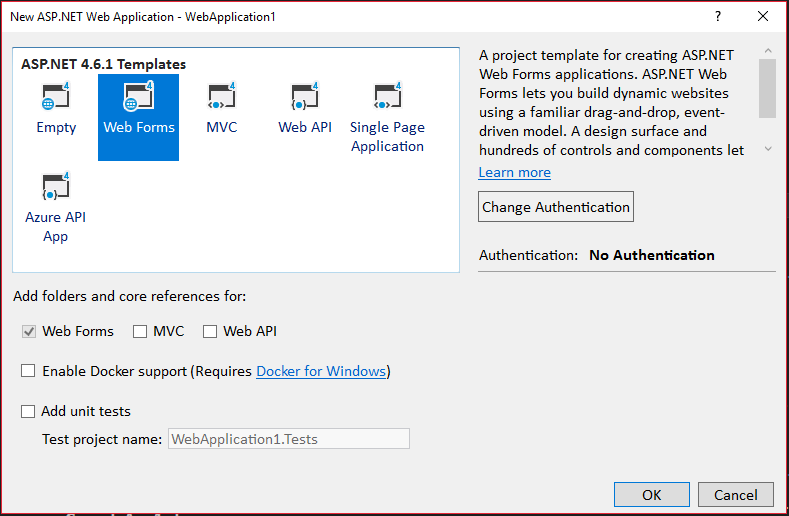The height and width of the screenshot is (516, 789).
Task: Click the ASP.NET 4.6.1 Templates heading
Action: [x=104, y=64]
